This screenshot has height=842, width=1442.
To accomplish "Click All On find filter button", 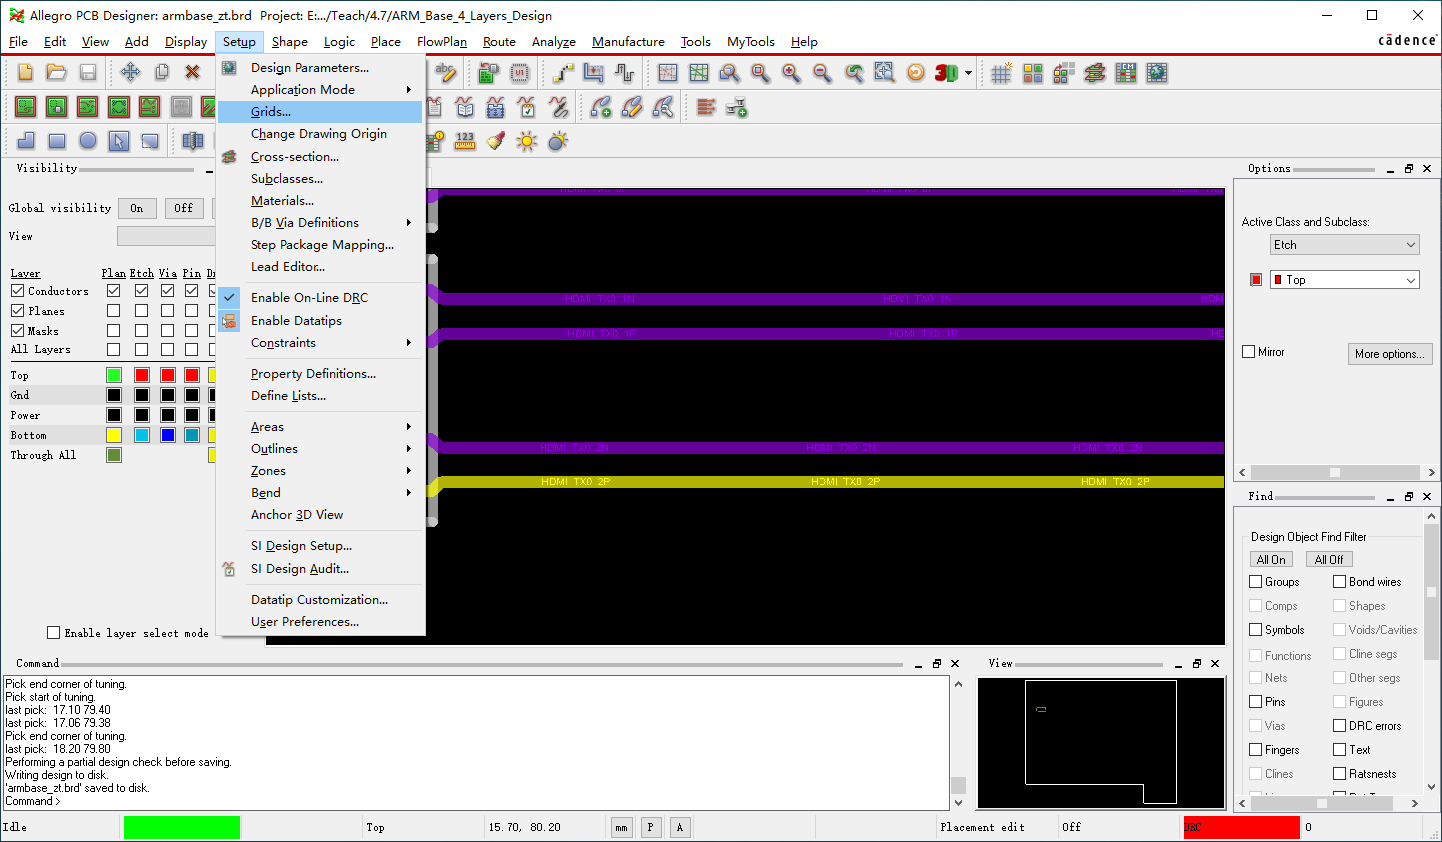I will click(1271, 560).
